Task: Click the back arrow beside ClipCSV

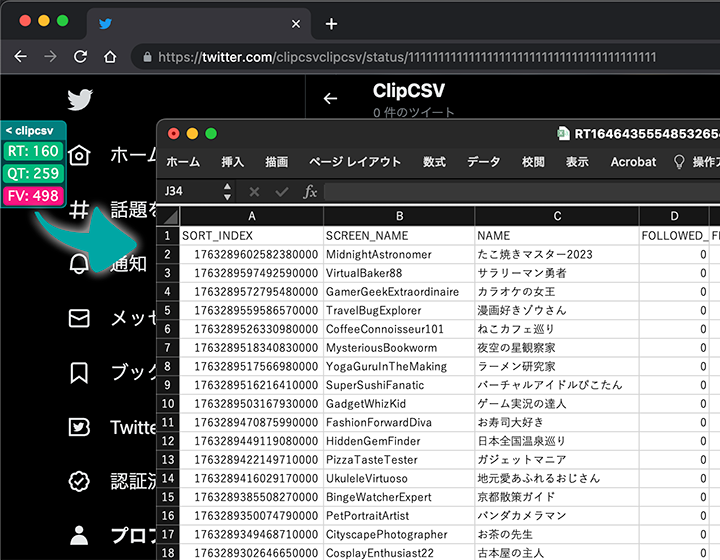Action: (331, 98)
